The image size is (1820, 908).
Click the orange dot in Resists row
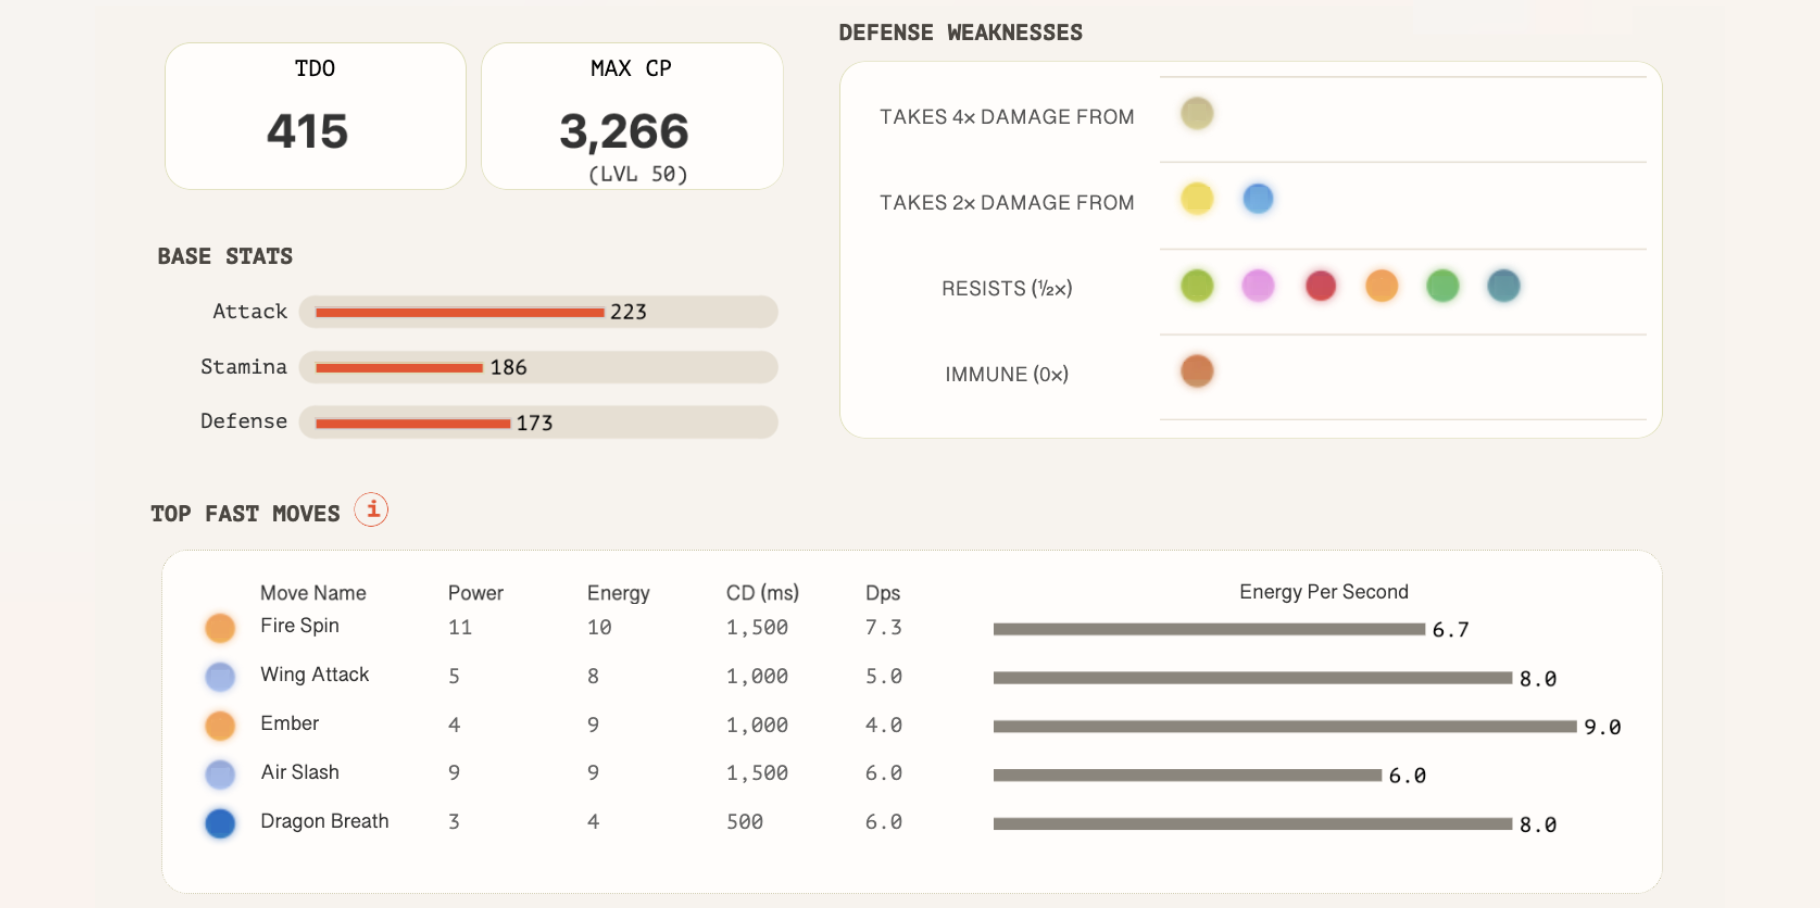coord(1381,286)
